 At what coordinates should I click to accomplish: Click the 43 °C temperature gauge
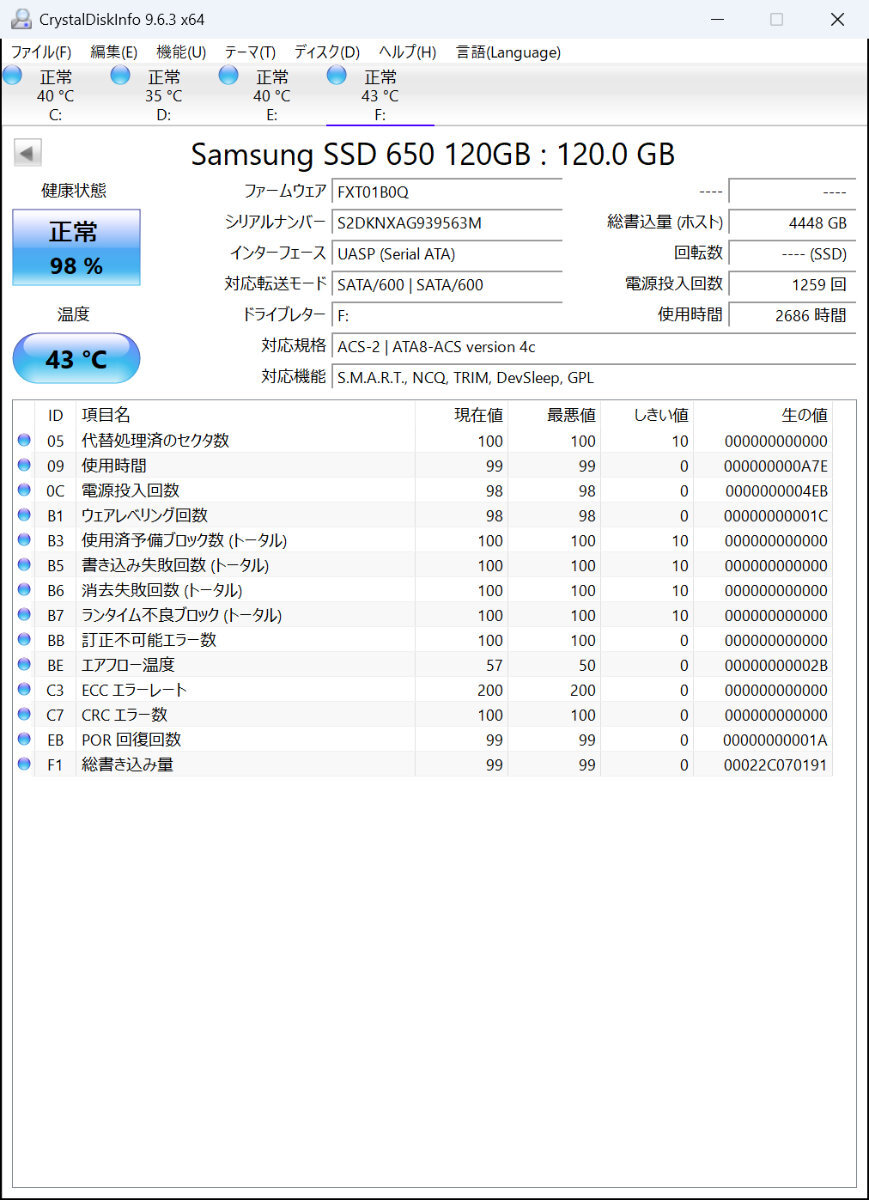click(x=76, y=358)
